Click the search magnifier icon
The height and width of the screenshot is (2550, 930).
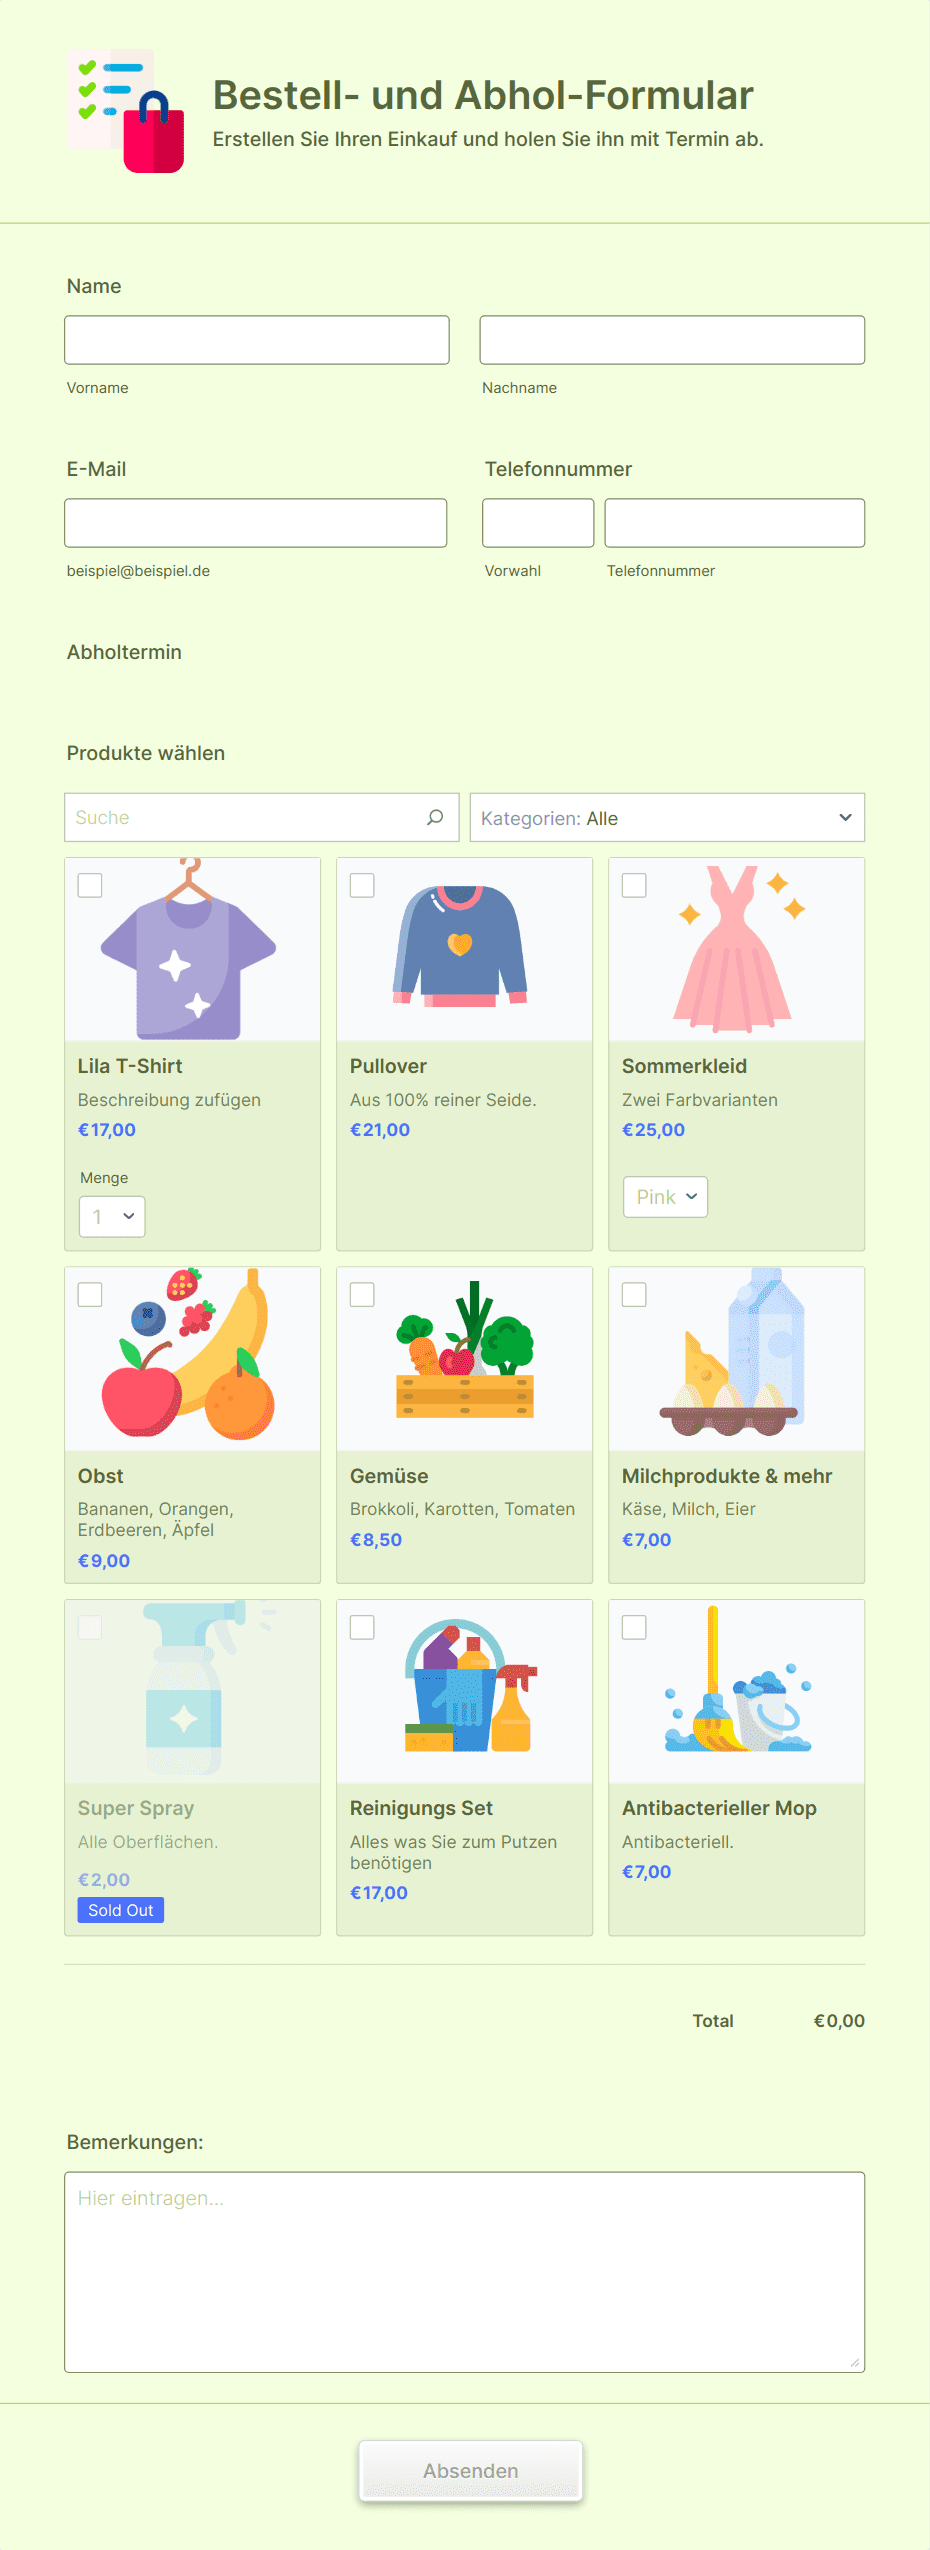435,817
